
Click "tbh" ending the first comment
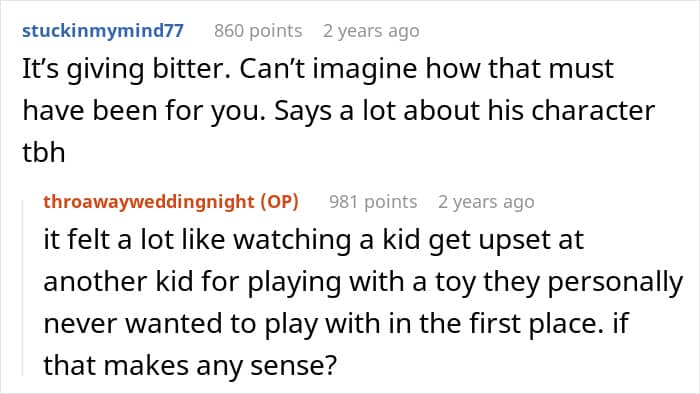[44, 153]
